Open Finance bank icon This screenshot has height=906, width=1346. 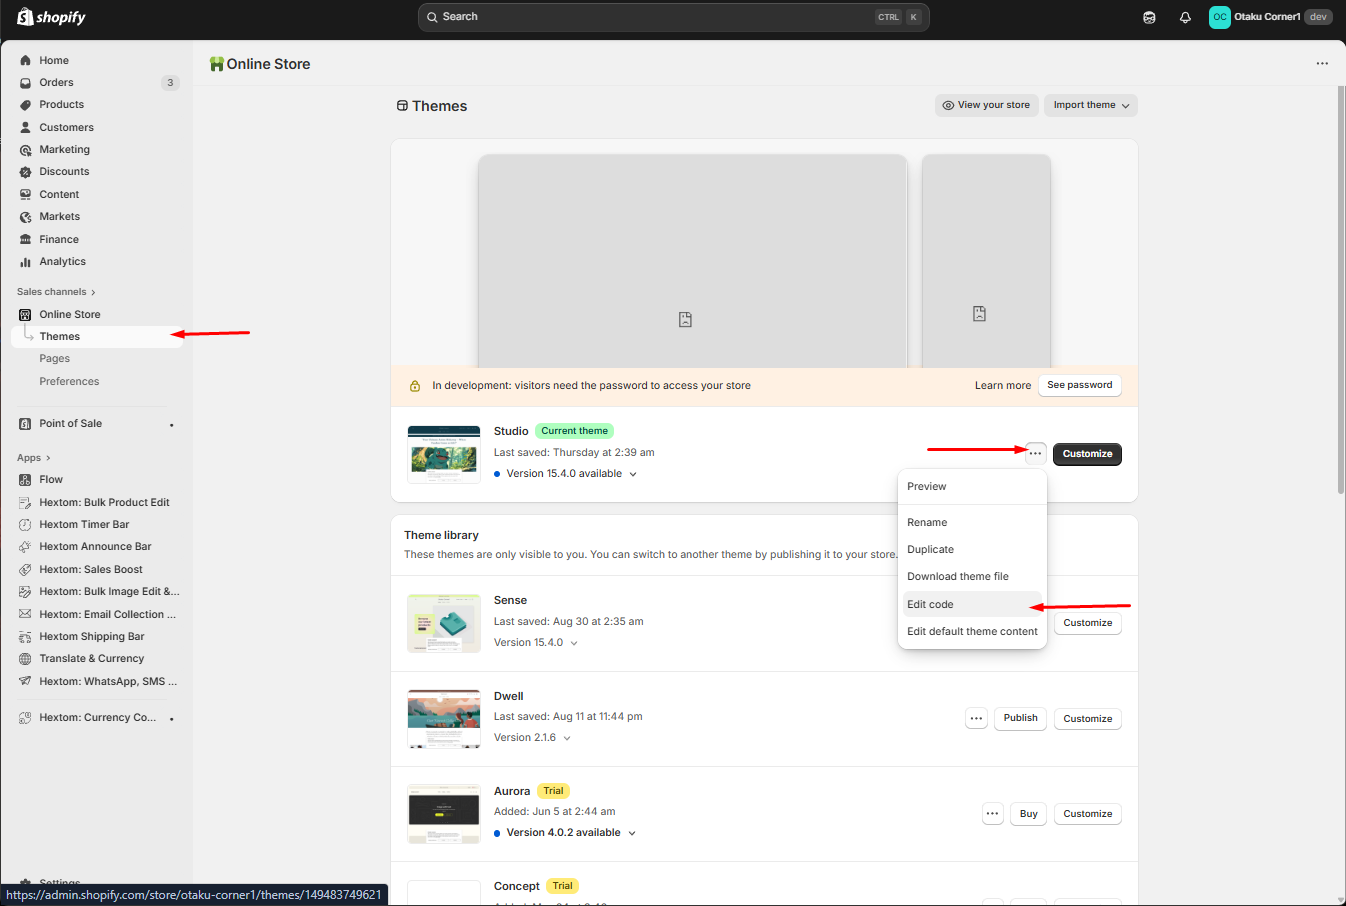pos(25,240)
